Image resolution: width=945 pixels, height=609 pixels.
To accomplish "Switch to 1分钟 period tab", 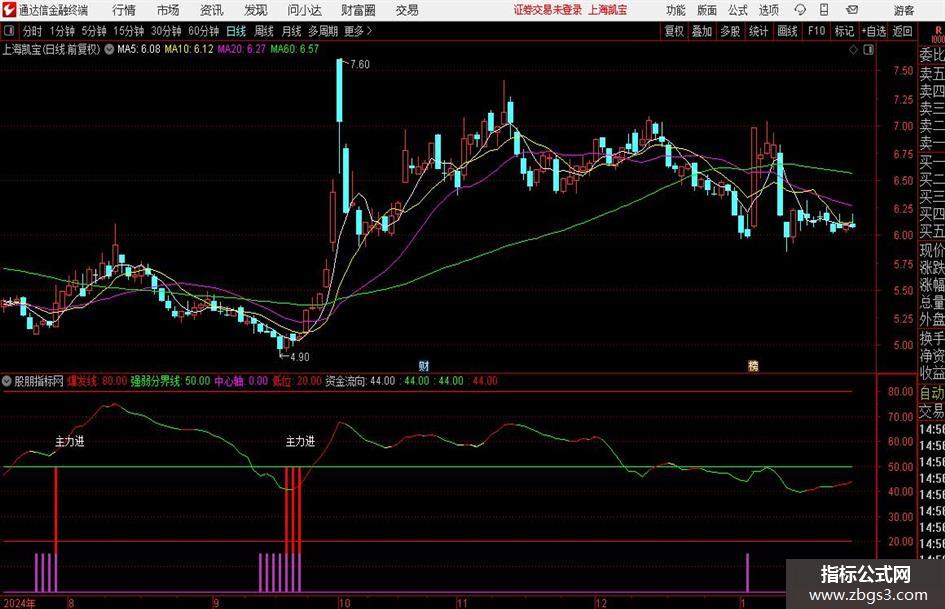I will [61, 31].
